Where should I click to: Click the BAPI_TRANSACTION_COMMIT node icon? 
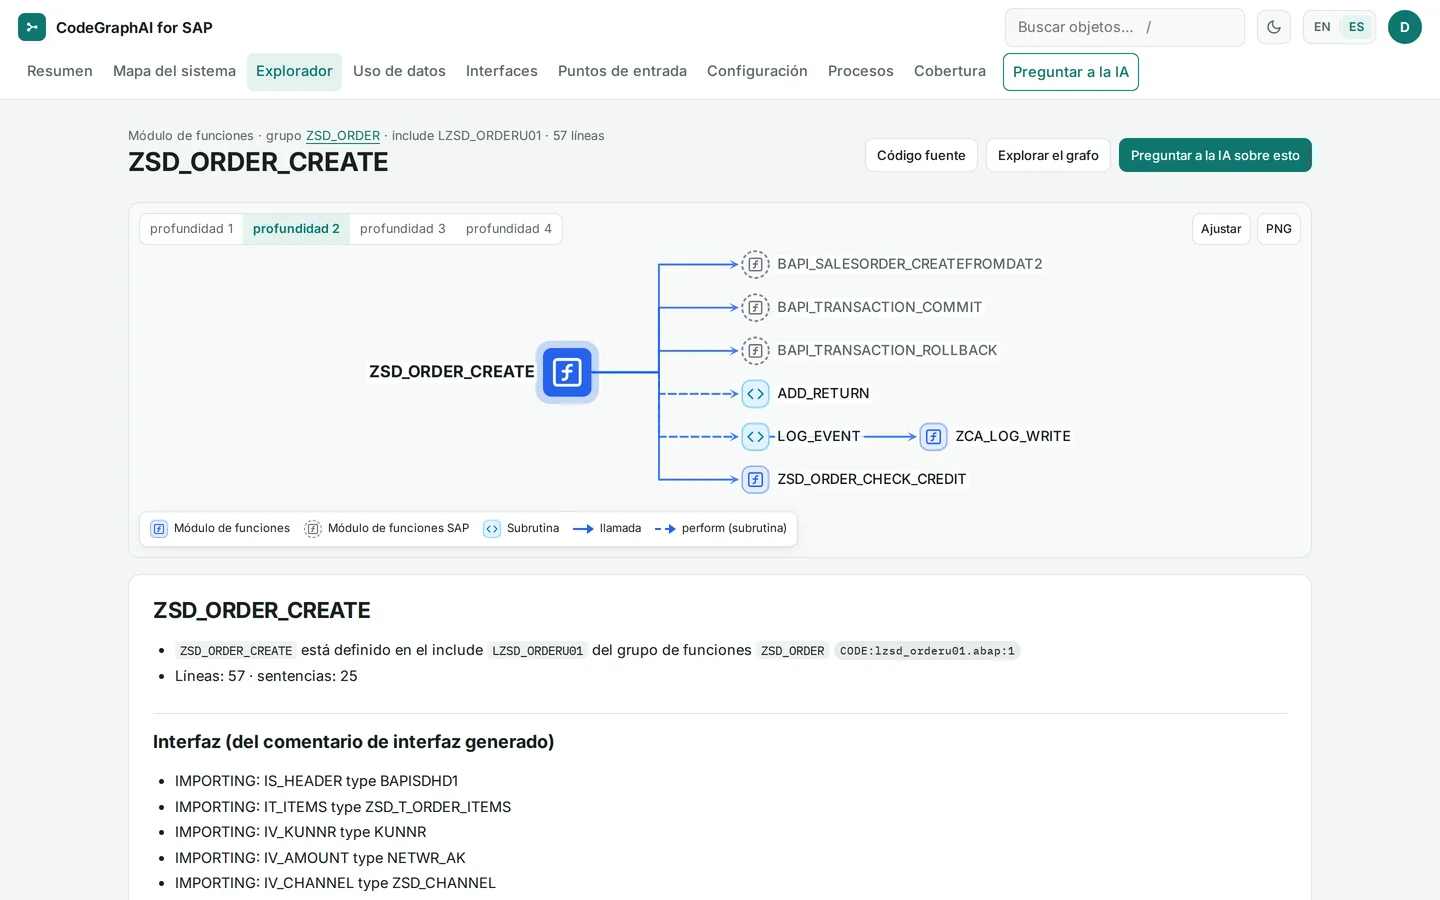756,307
